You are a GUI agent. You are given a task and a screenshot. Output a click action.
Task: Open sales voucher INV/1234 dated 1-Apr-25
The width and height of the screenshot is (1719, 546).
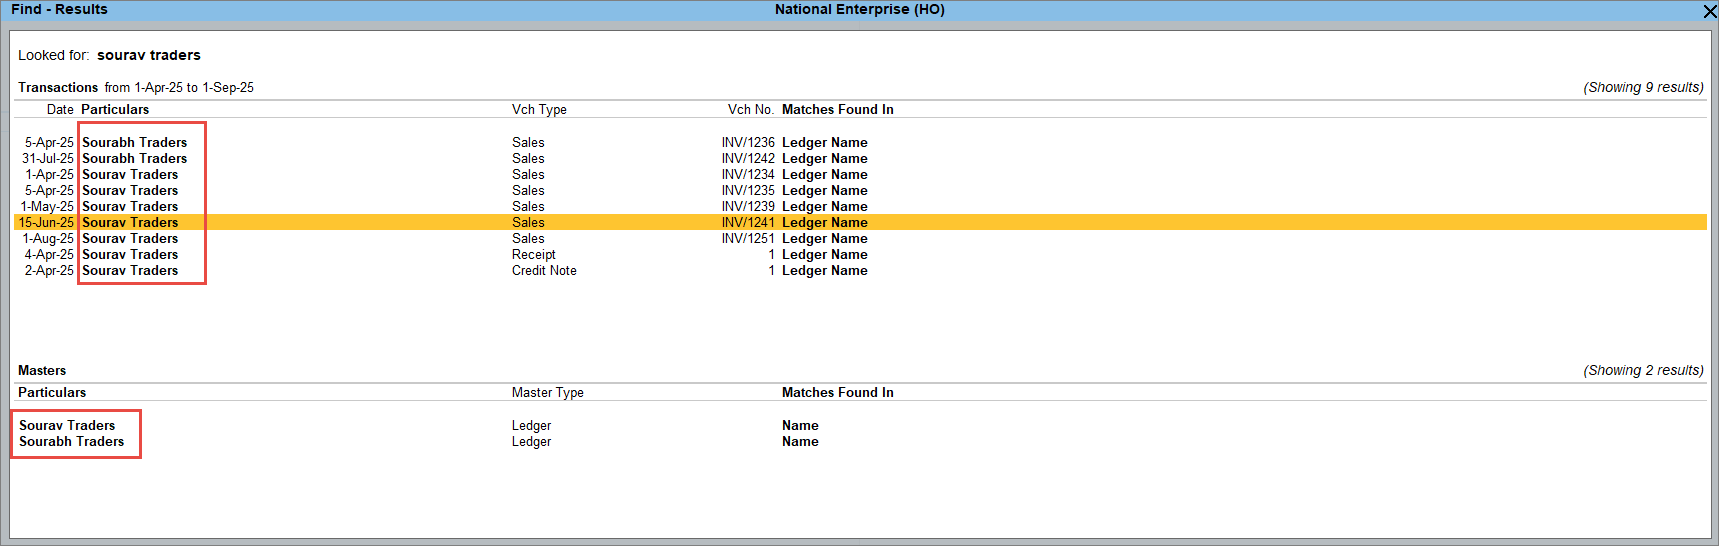[x=130, y=175]
